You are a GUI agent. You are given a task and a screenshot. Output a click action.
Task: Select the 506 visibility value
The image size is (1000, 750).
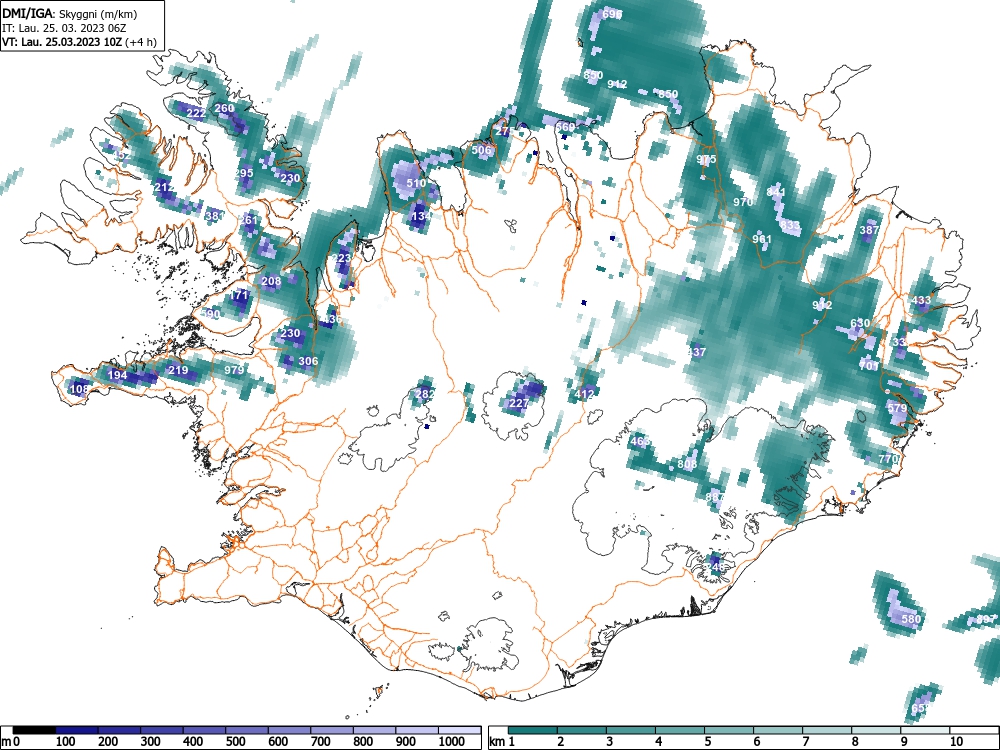click(x=482, y=150)
